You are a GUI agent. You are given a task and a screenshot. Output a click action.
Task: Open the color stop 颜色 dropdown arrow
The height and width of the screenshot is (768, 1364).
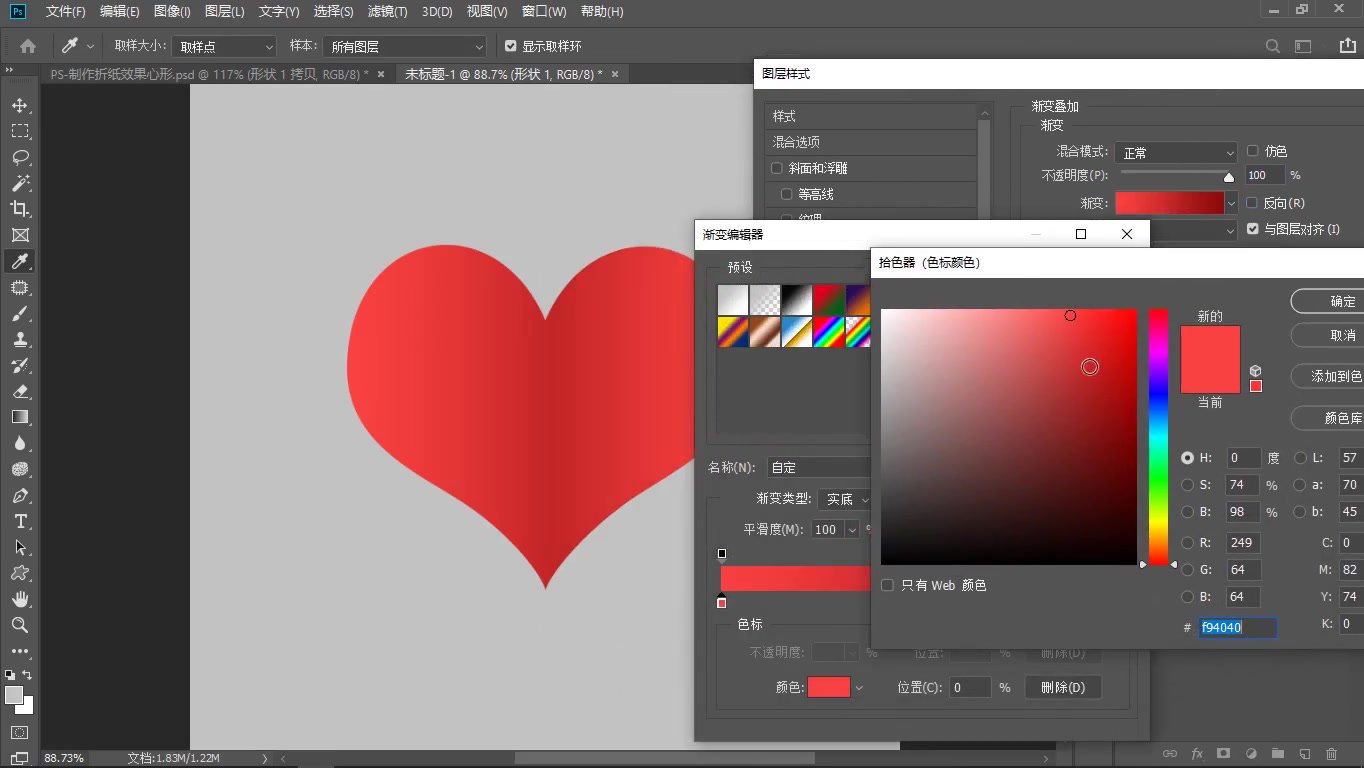point(858,688)
